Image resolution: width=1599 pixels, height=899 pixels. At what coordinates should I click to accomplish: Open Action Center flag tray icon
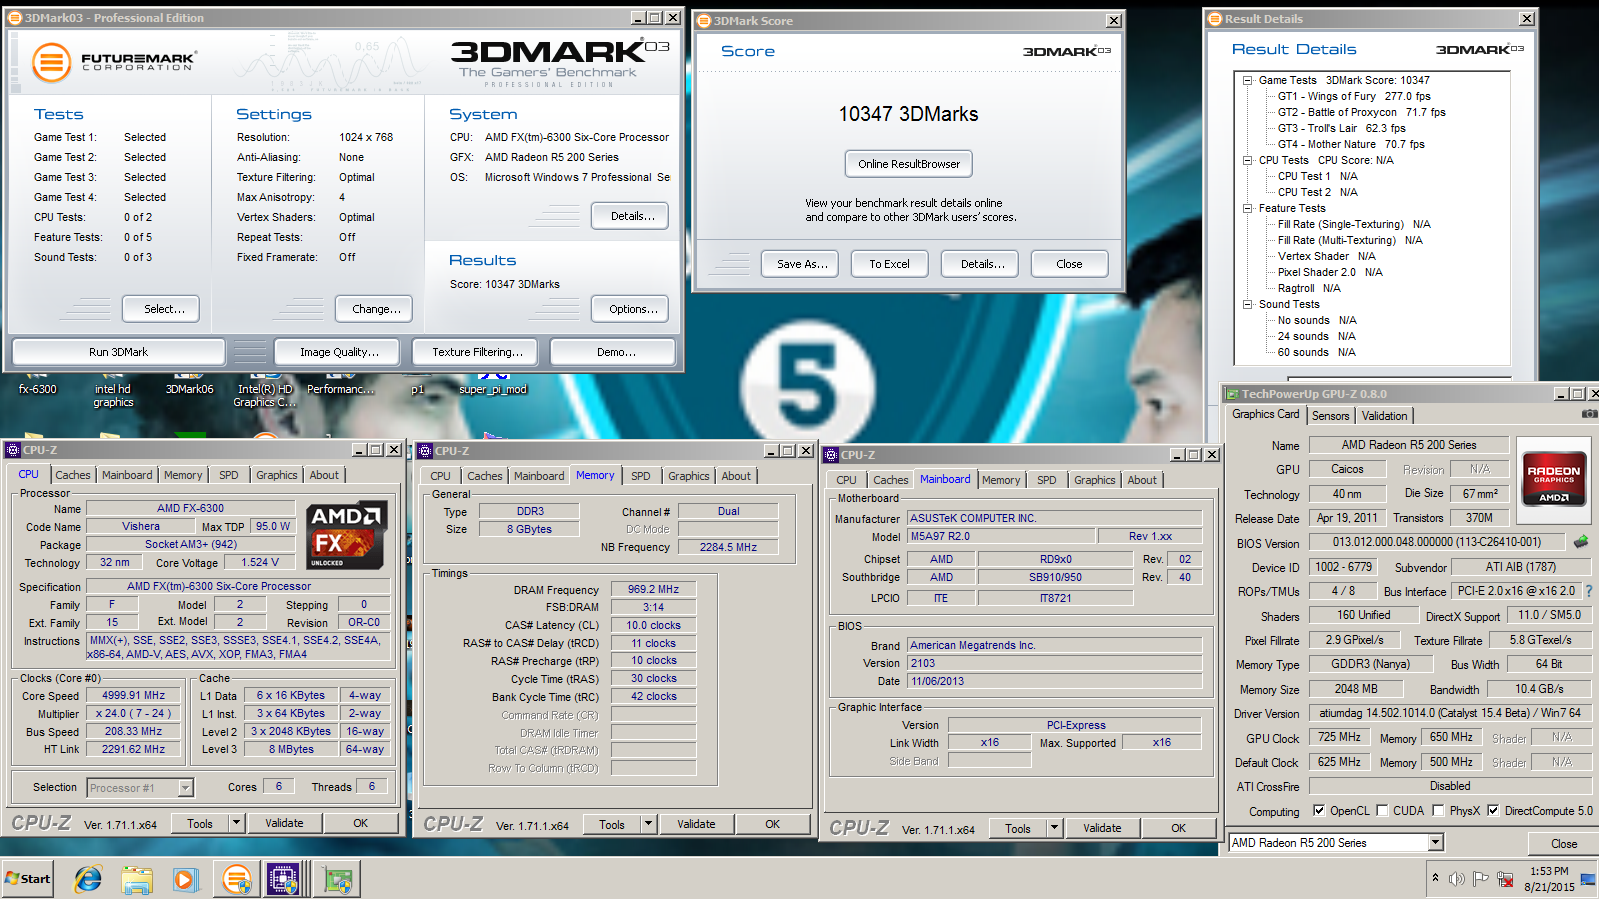(x=1481, y=879)
